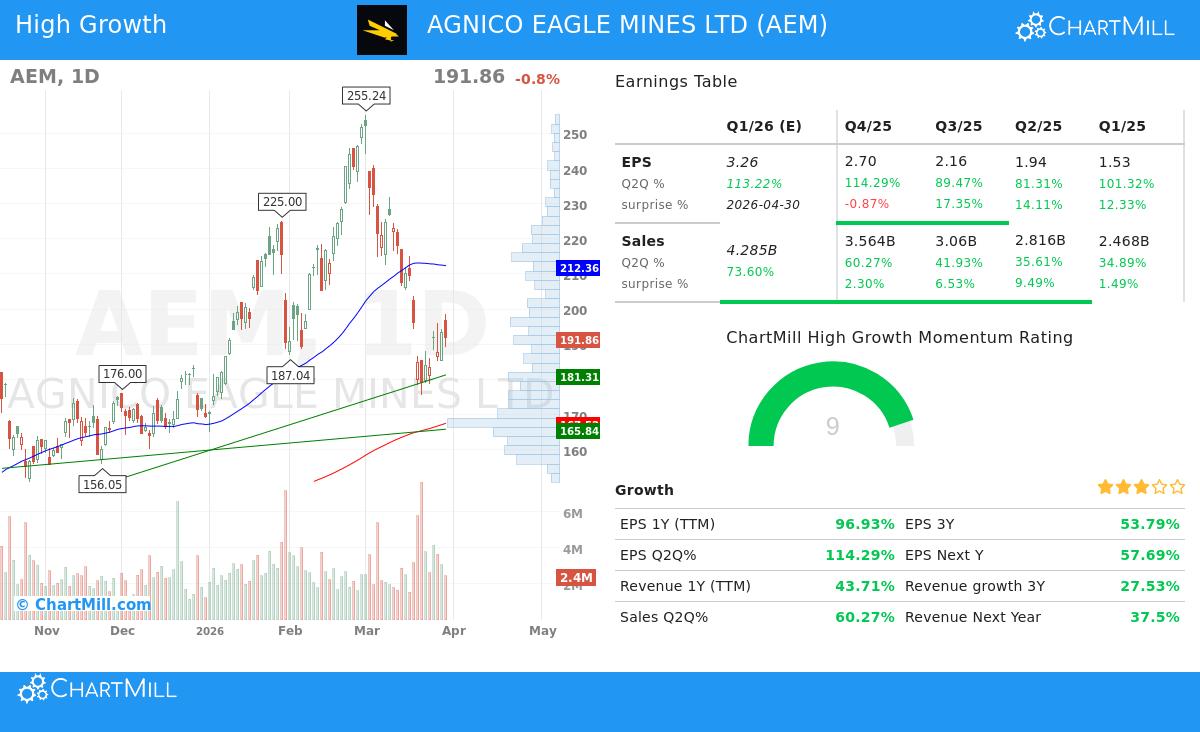The image size is (1200, 732).
Task: Click the red 2.4M volume badge
Action: tap(575, 577)
